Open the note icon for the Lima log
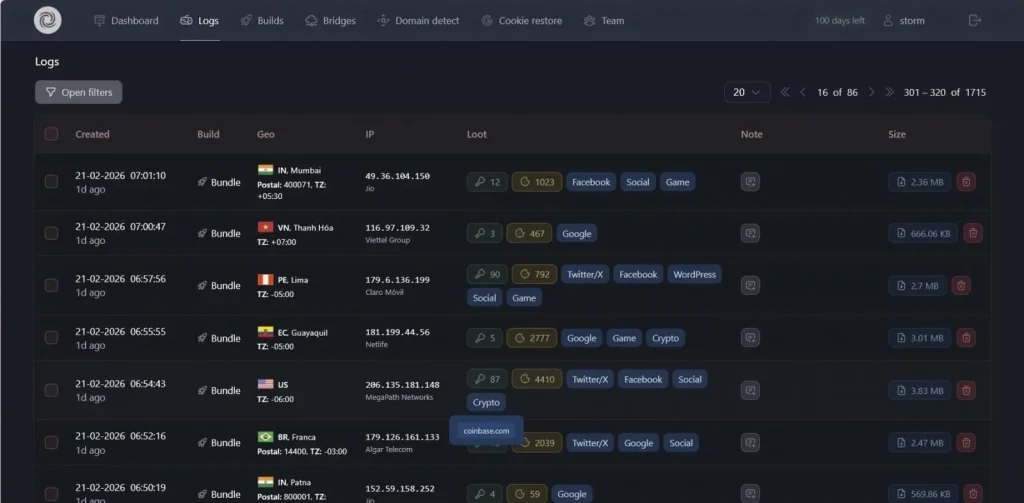This screenshot has height=503, width=1024. tap(750, 286)
